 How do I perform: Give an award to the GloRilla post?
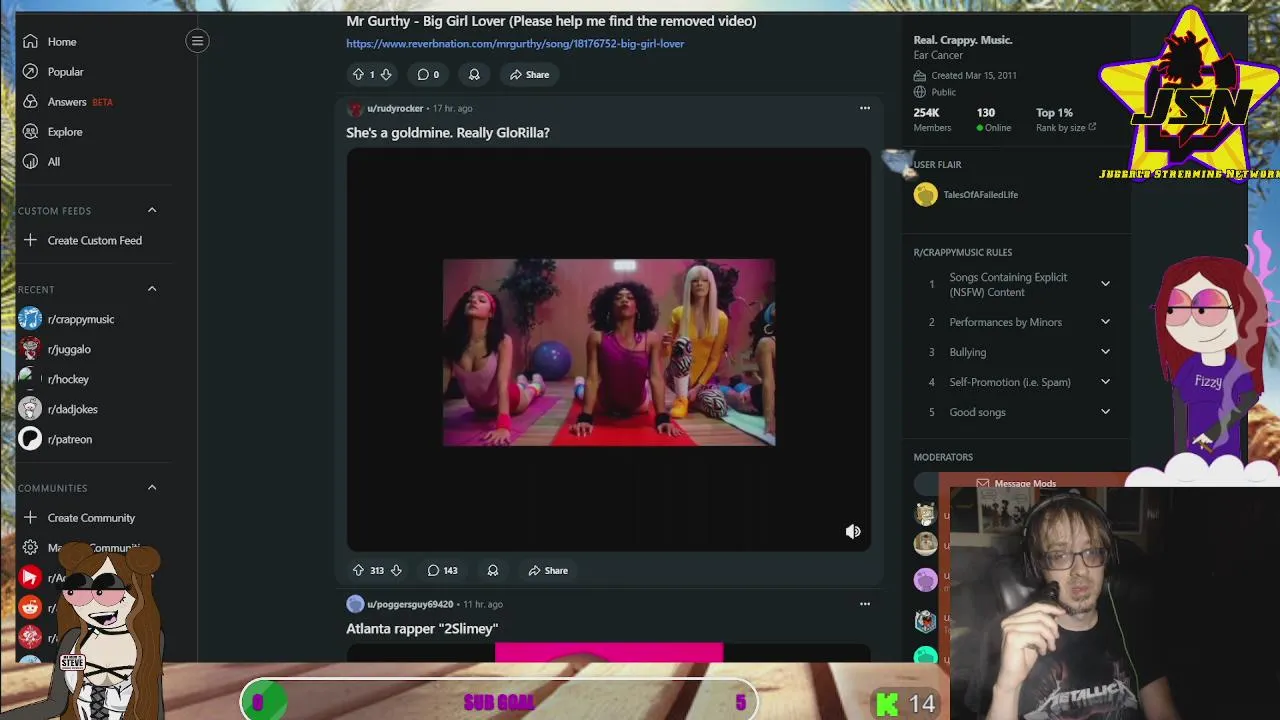point(492,570)
